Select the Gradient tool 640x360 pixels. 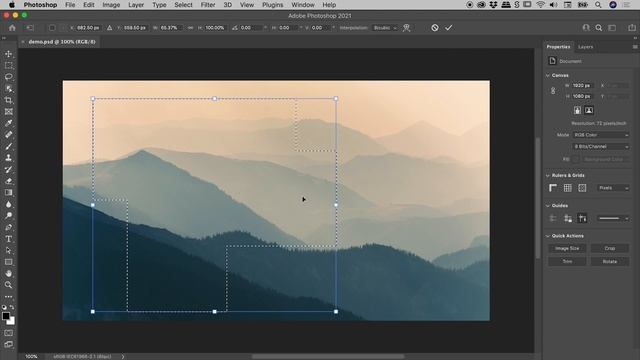point(9,192)
